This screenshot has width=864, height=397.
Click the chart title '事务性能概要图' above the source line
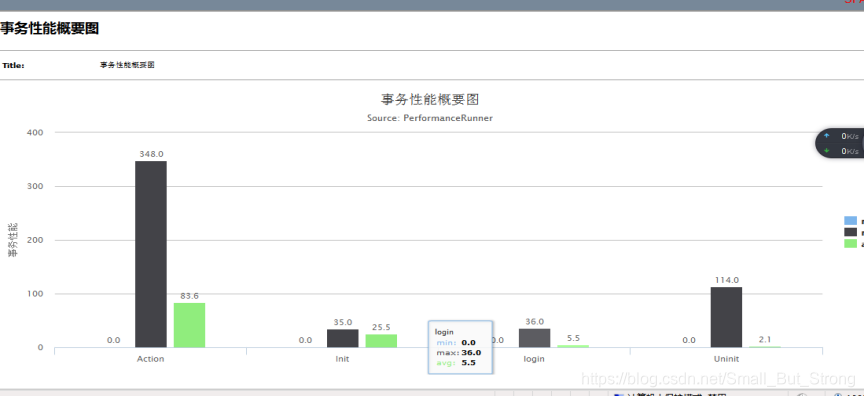click(430, 100)
